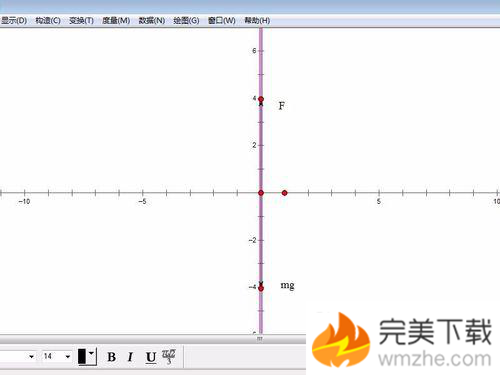Click the x-axis label -5
This screenshot has height=375, width=500.
coord(142,201)
